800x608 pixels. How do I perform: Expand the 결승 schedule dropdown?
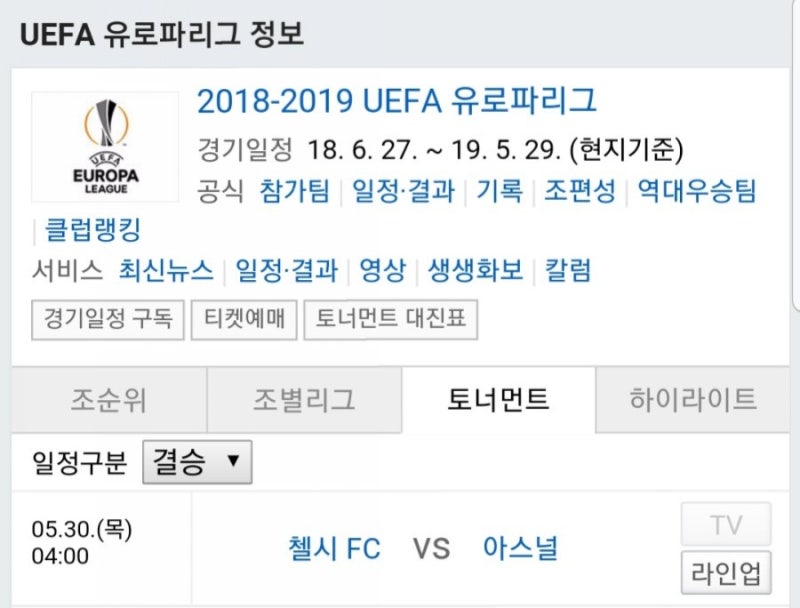197,462
